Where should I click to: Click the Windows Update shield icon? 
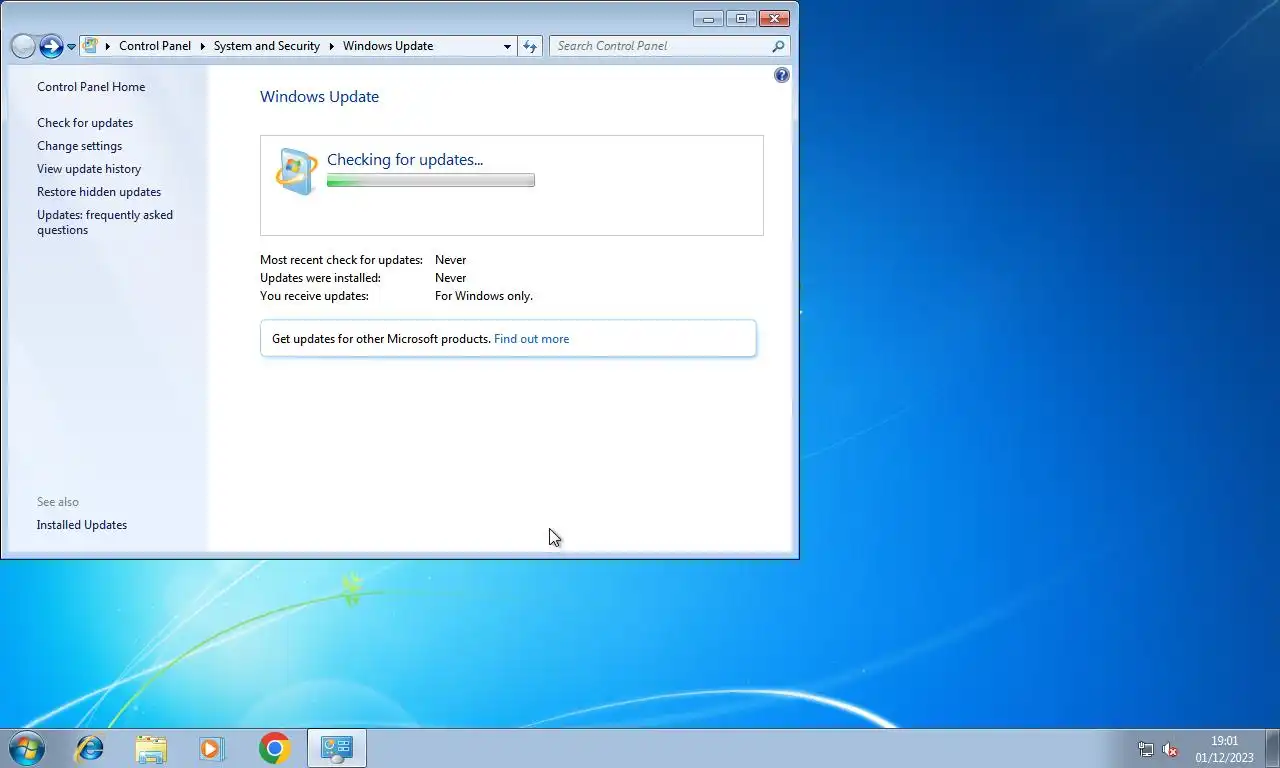[x=296, y=172]
